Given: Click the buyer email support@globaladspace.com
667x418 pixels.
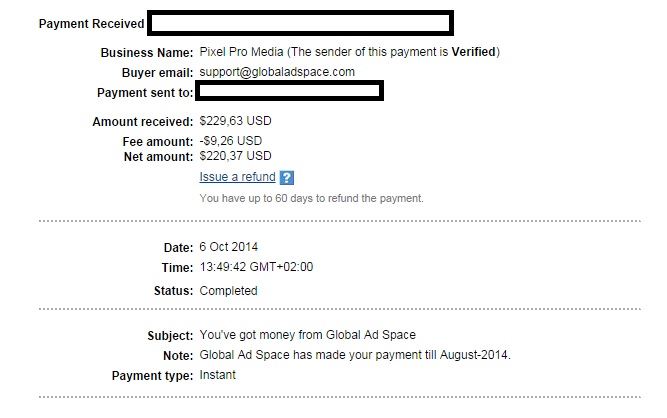Looking at the screenshot, I should click(x=277, y=72).
